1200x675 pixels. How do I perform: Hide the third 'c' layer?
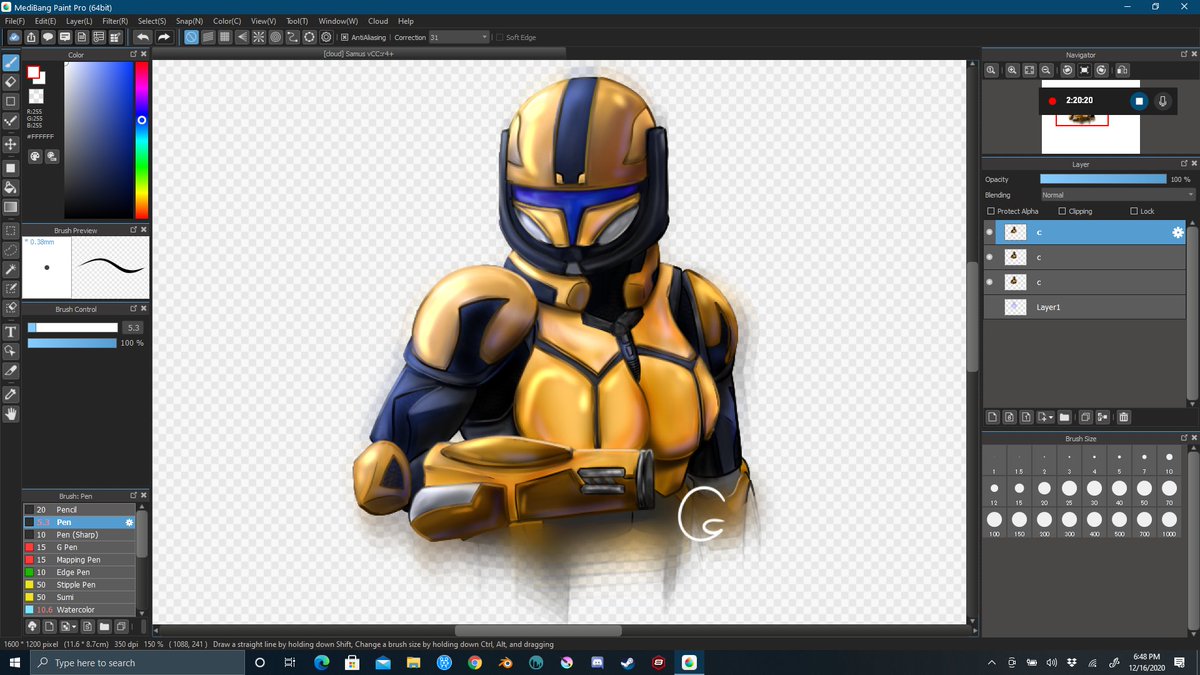click(x=990, y=282)
